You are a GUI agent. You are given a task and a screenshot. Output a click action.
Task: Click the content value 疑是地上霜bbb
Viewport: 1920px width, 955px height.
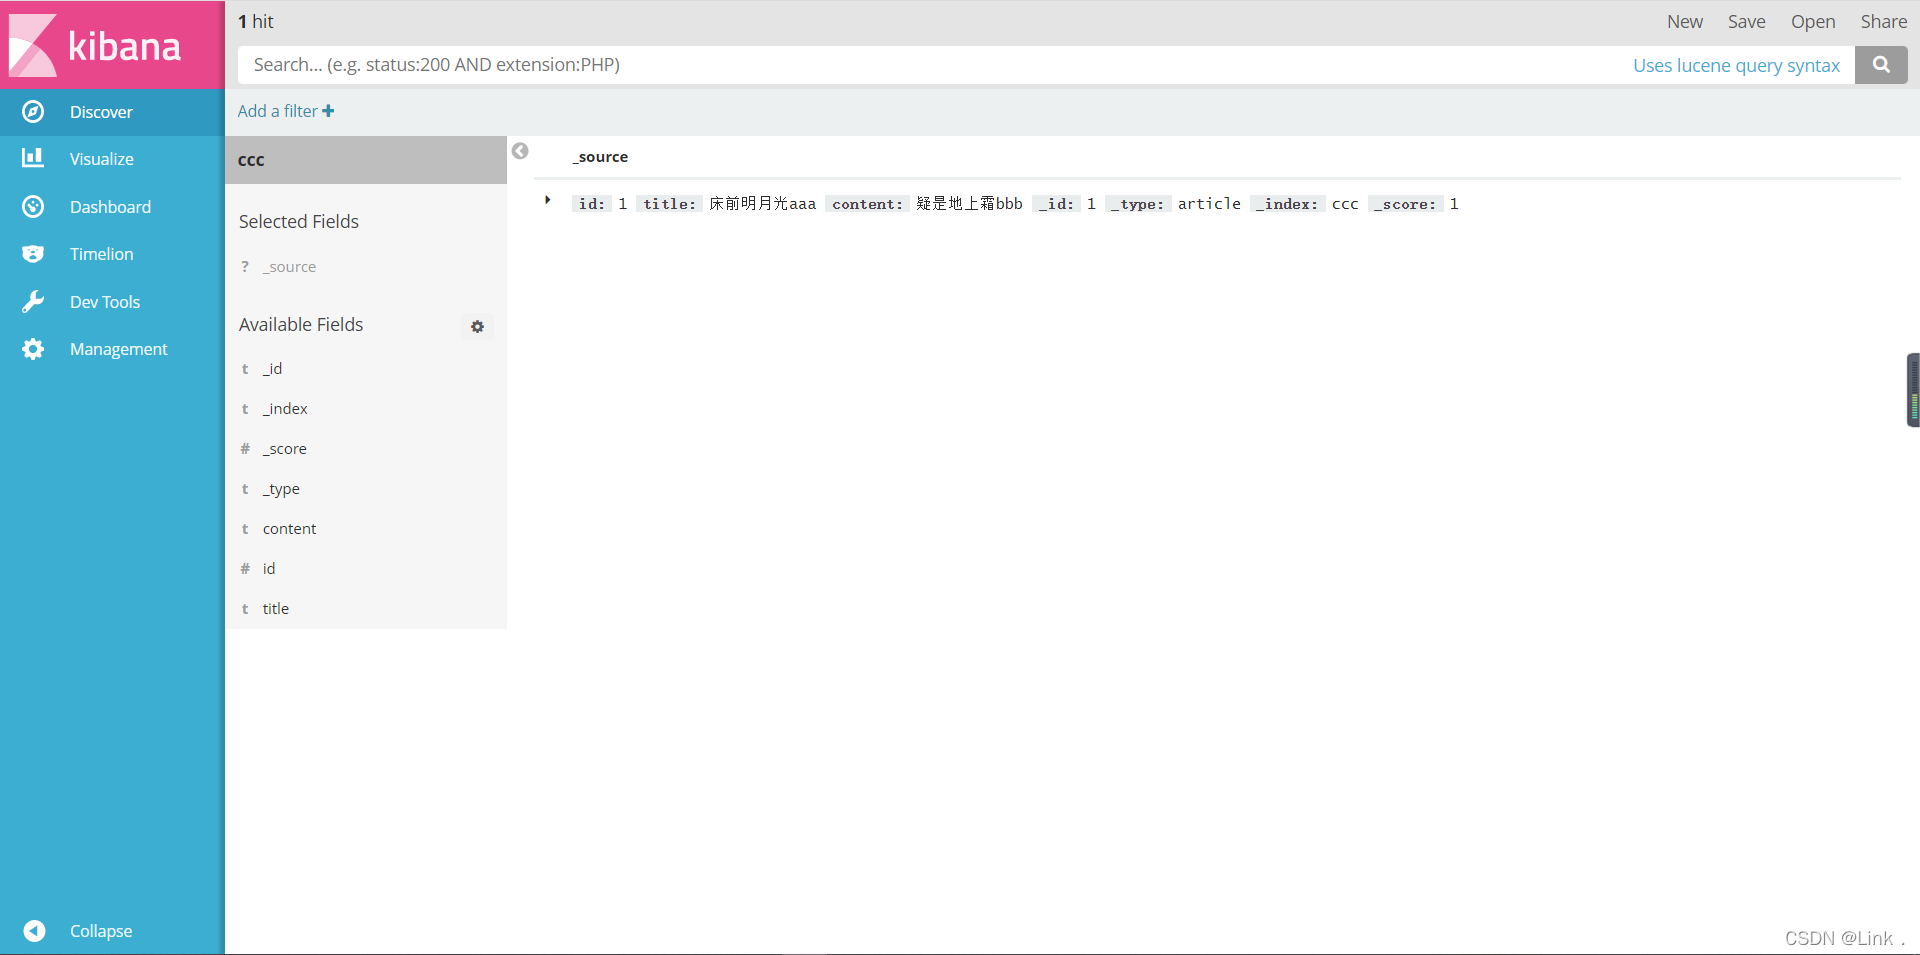pyautogui.click(x=969, y=204)
